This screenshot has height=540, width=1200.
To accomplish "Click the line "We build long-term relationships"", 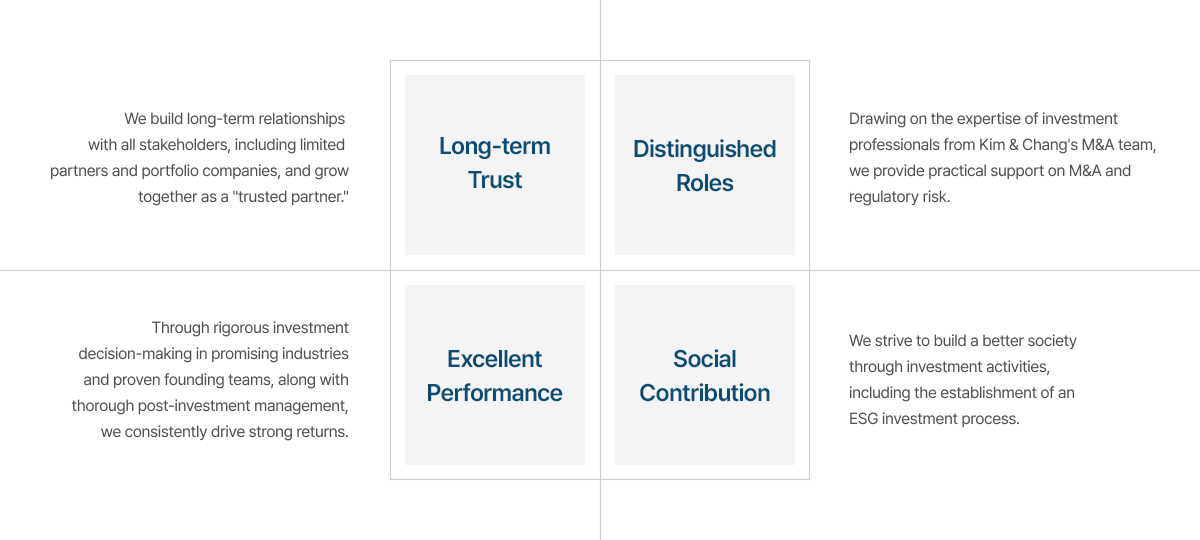I will (x=235, y=118).
